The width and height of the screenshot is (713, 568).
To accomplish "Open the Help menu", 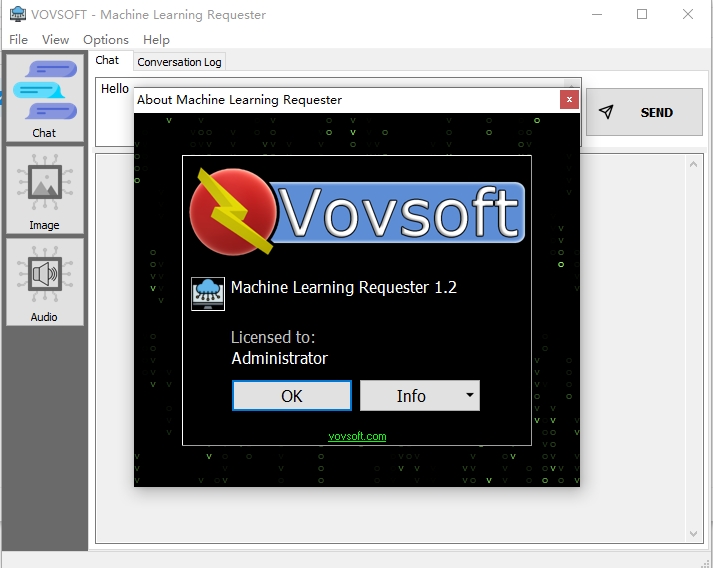I will click(x=156, y=40).
